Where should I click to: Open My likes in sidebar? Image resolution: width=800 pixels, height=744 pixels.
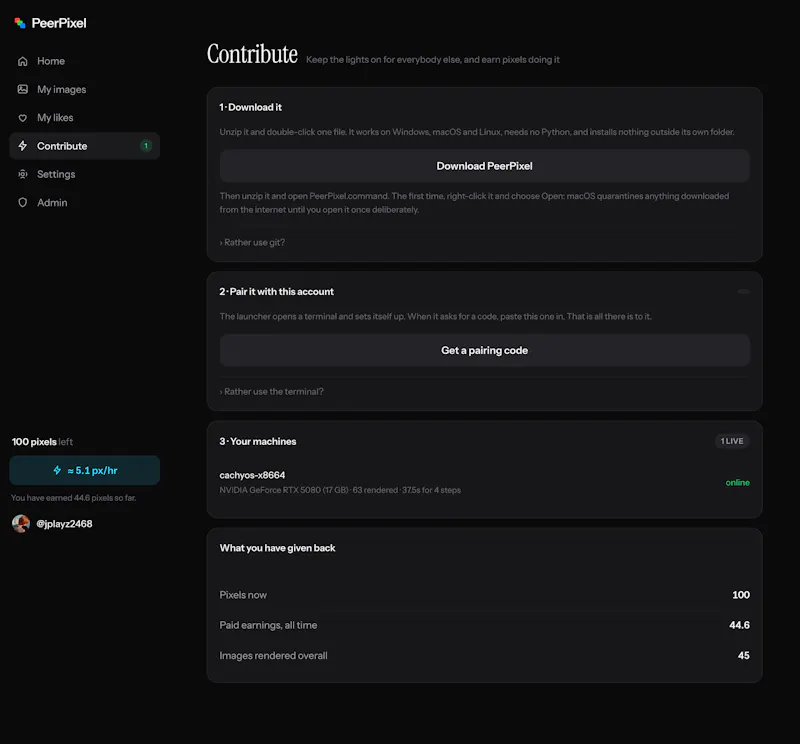[85, 118]
